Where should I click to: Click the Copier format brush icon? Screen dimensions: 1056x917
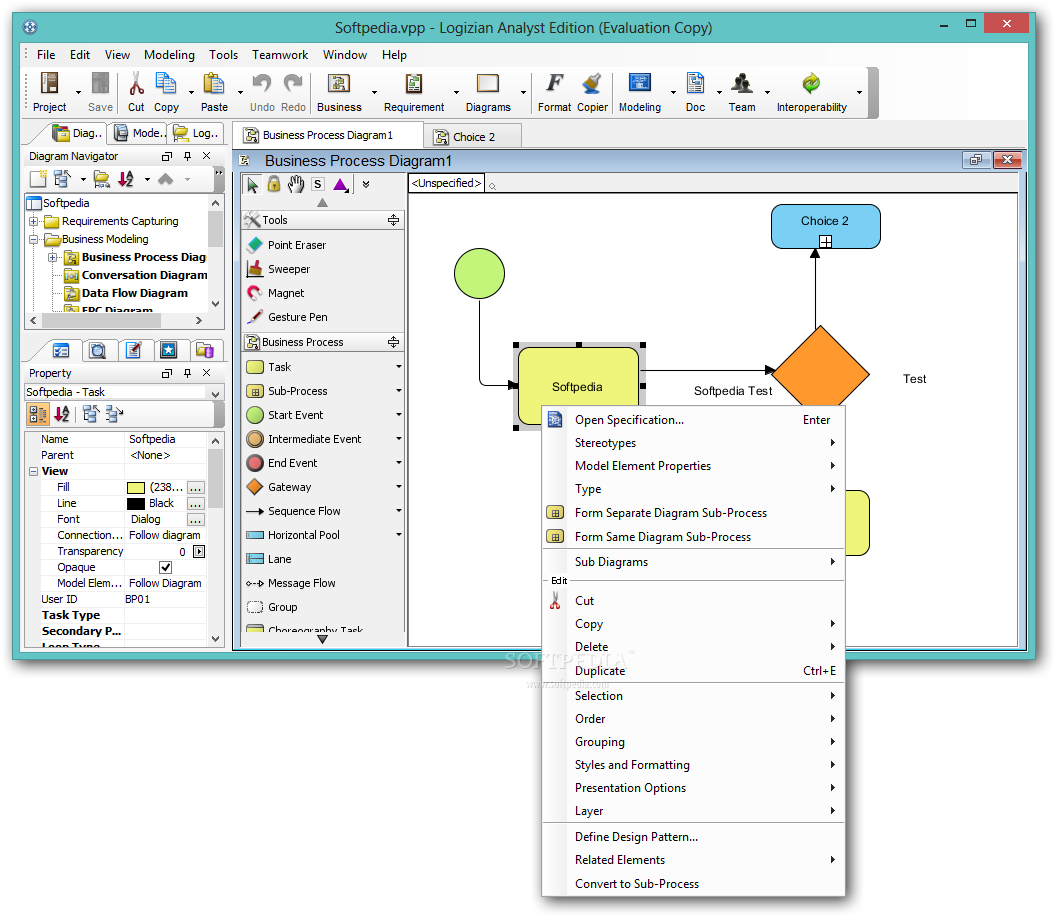592,83
